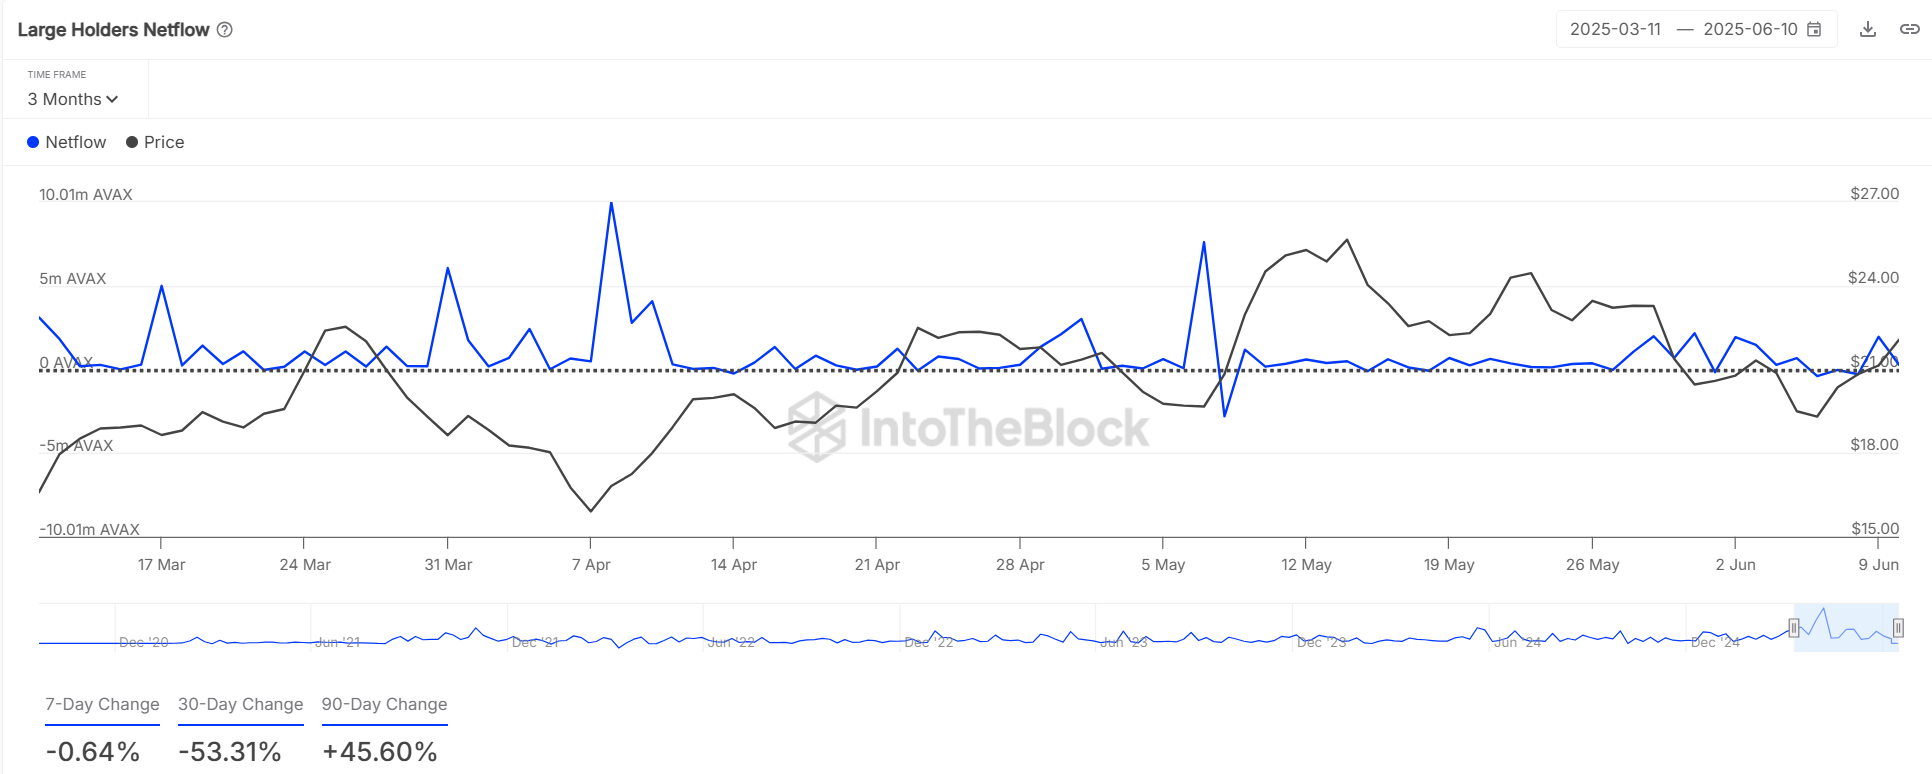1932x774 pixels.
Task: Select the 7-Day Change tab
Action: (x=102, y=704)
